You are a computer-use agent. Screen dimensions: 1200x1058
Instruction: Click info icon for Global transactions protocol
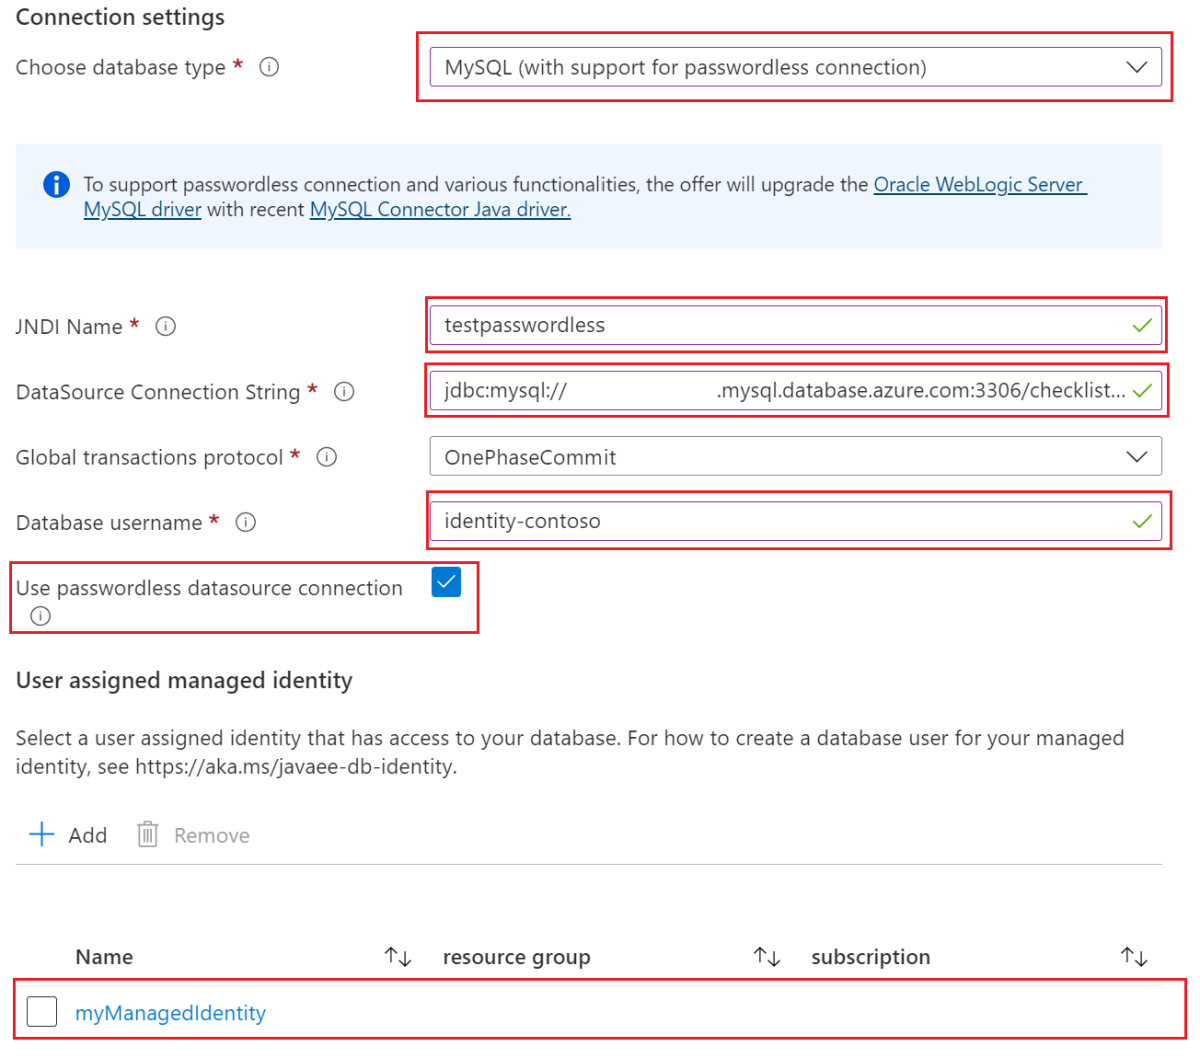[326, 457]
